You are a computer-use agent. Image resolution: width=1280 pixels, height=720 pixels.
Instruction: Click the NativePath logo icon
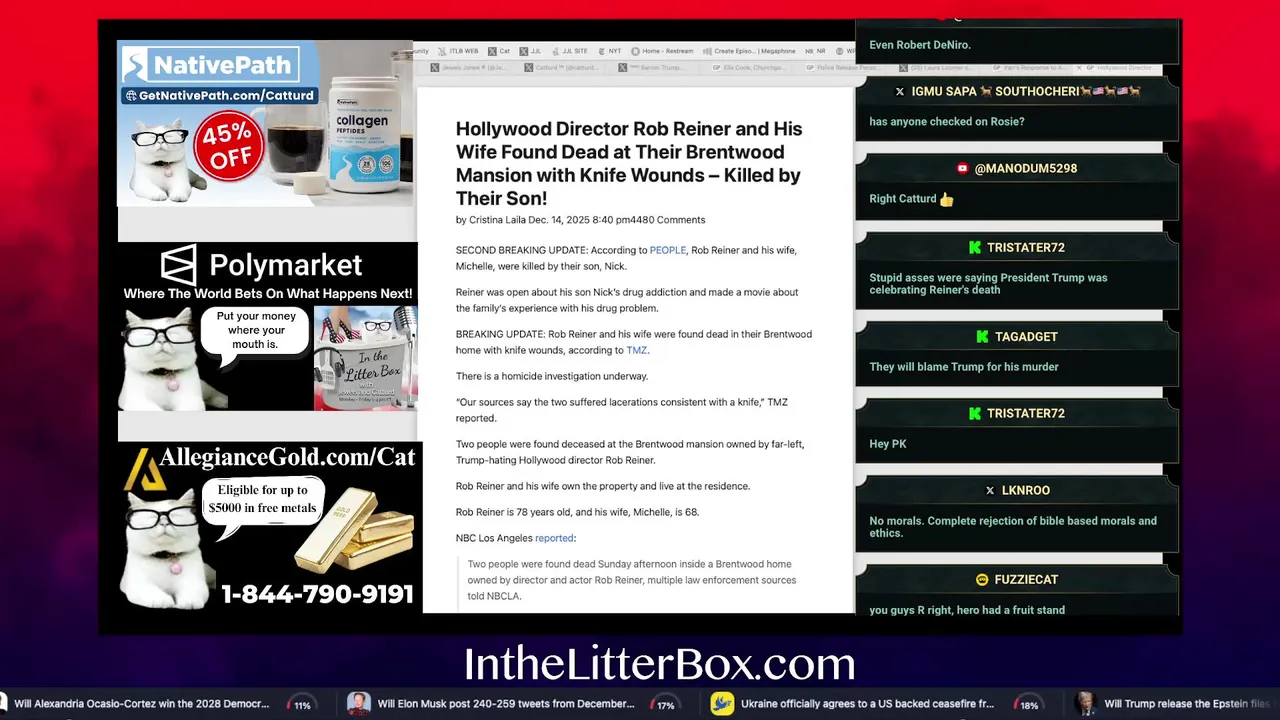point(136,66)
